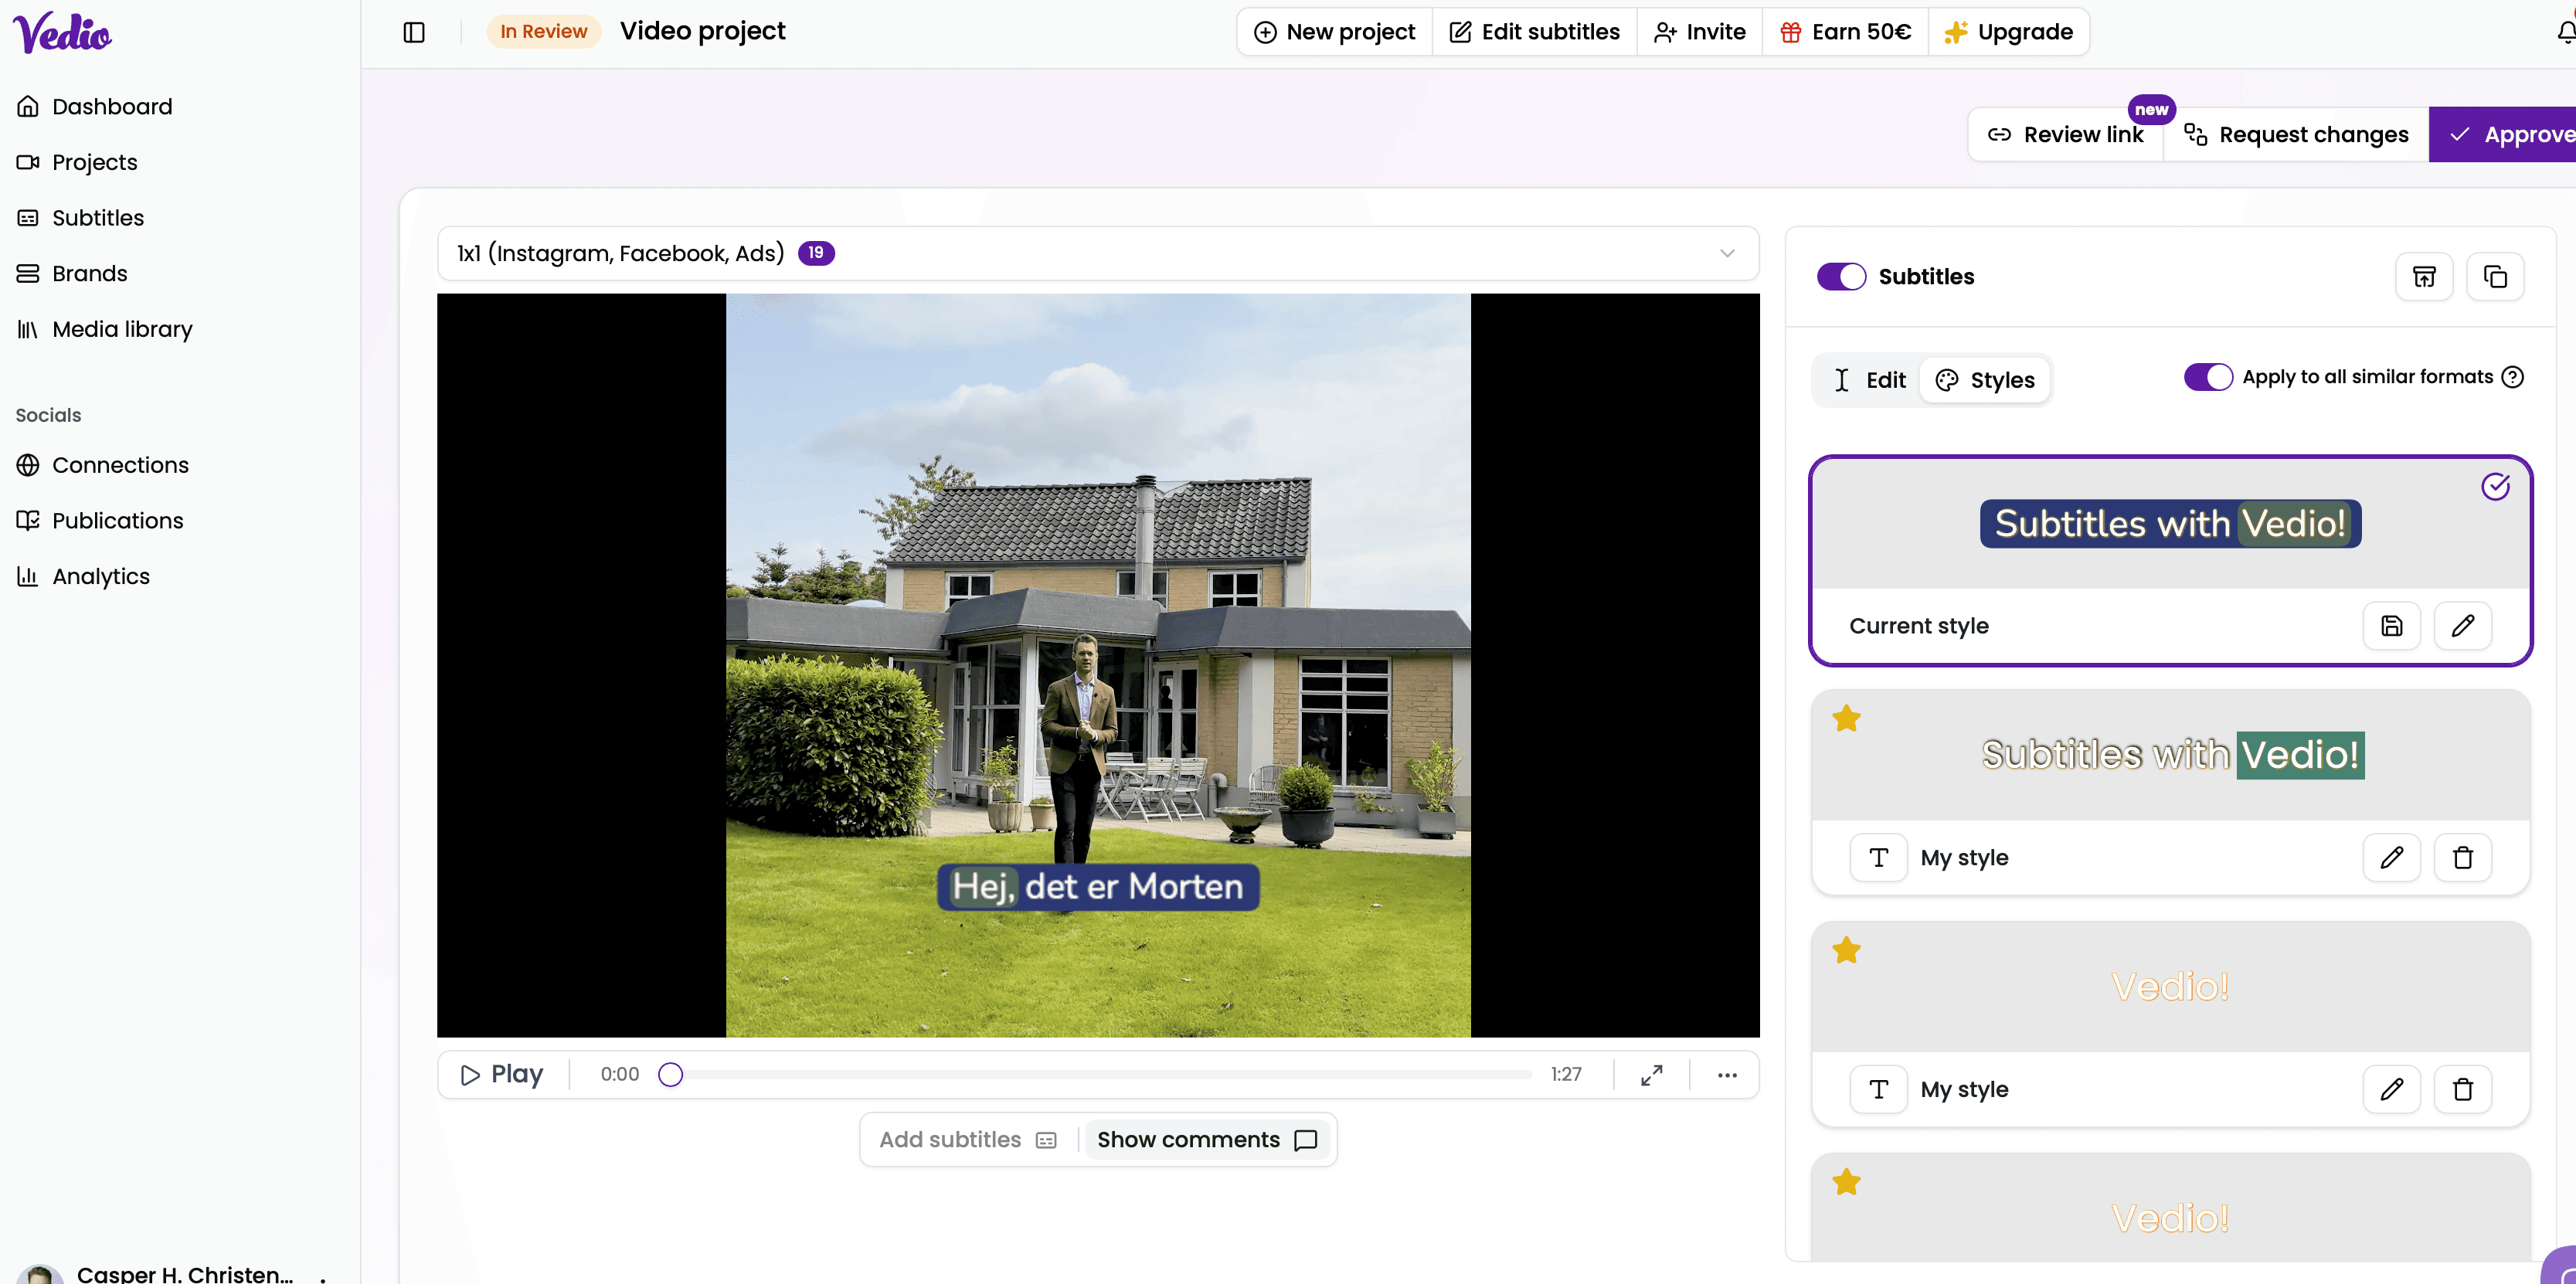This screenshot has height=1284, width=2576.
Task: Toggle the sidebar collapse icon
Action: click(x=414, y=32)
